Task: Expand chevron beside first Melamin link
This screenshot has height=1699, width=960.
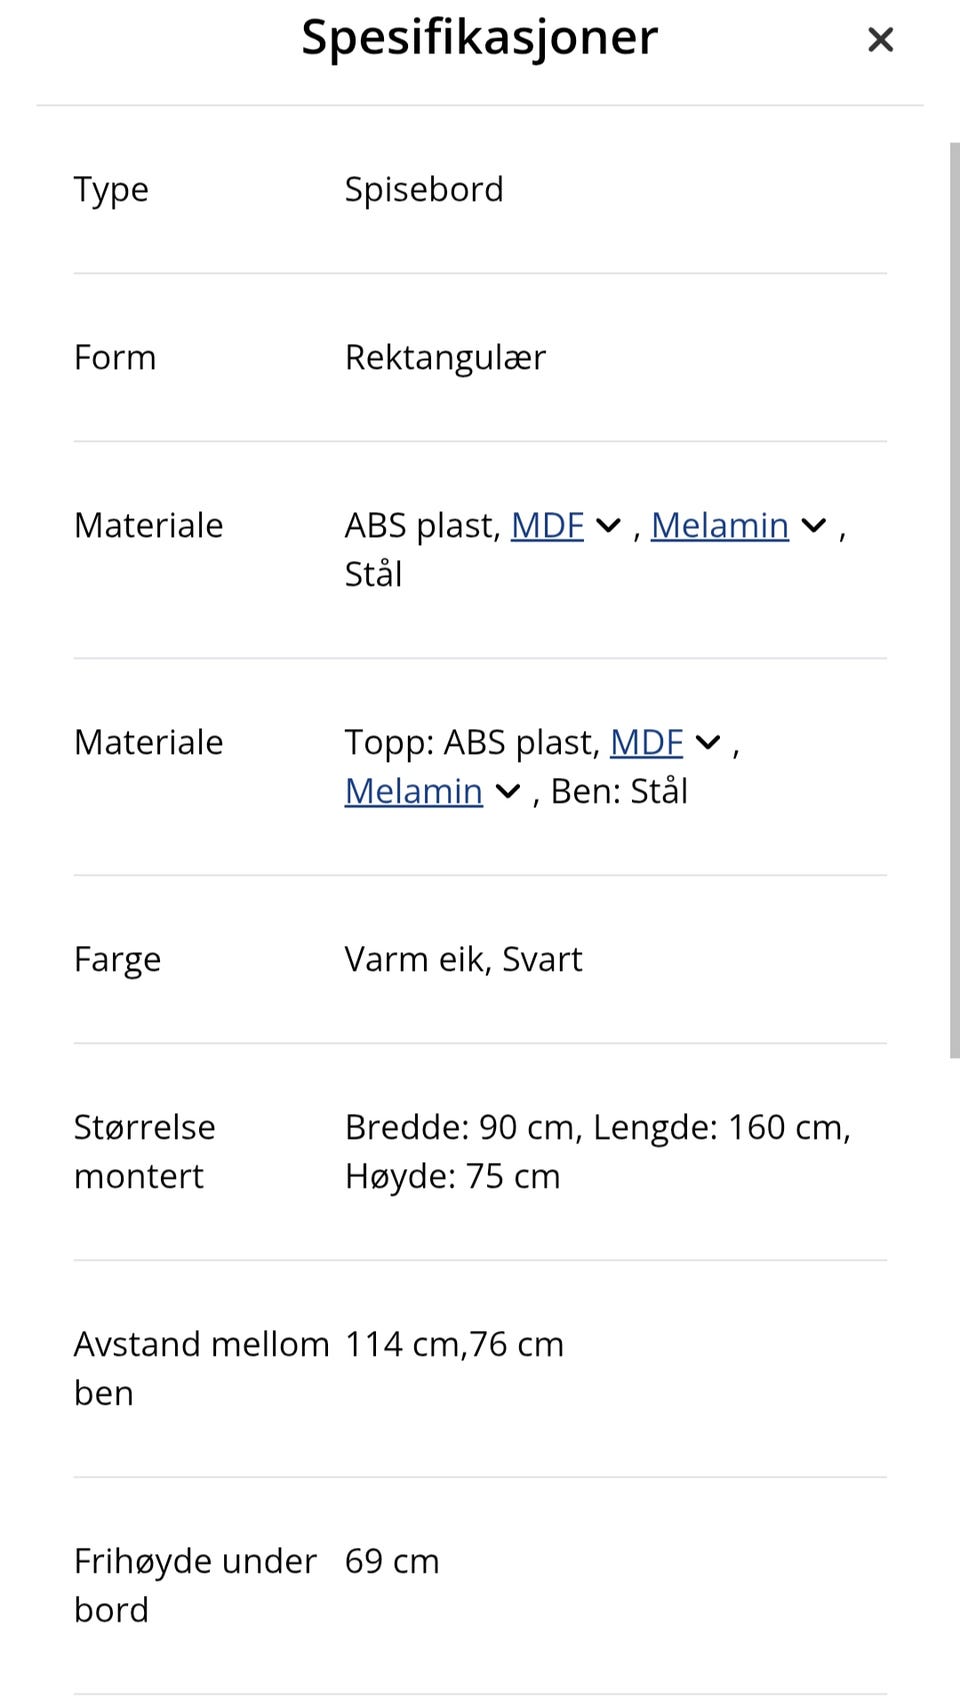Action: [x=814, y=526]
